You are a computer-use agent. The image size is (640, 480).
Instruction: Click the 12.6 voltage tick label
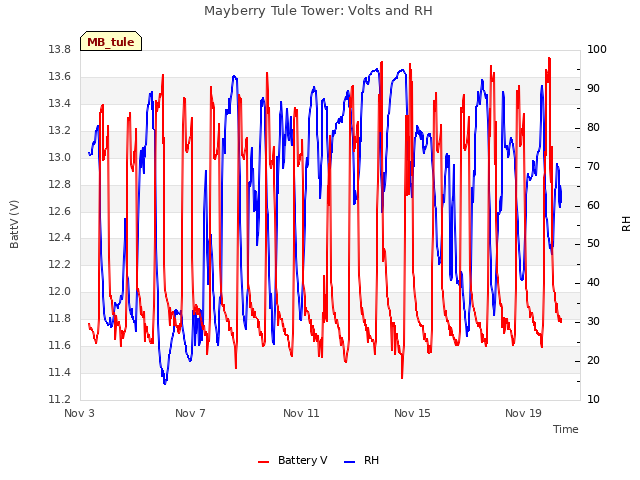pyautogui.click(x=60, y=211)
